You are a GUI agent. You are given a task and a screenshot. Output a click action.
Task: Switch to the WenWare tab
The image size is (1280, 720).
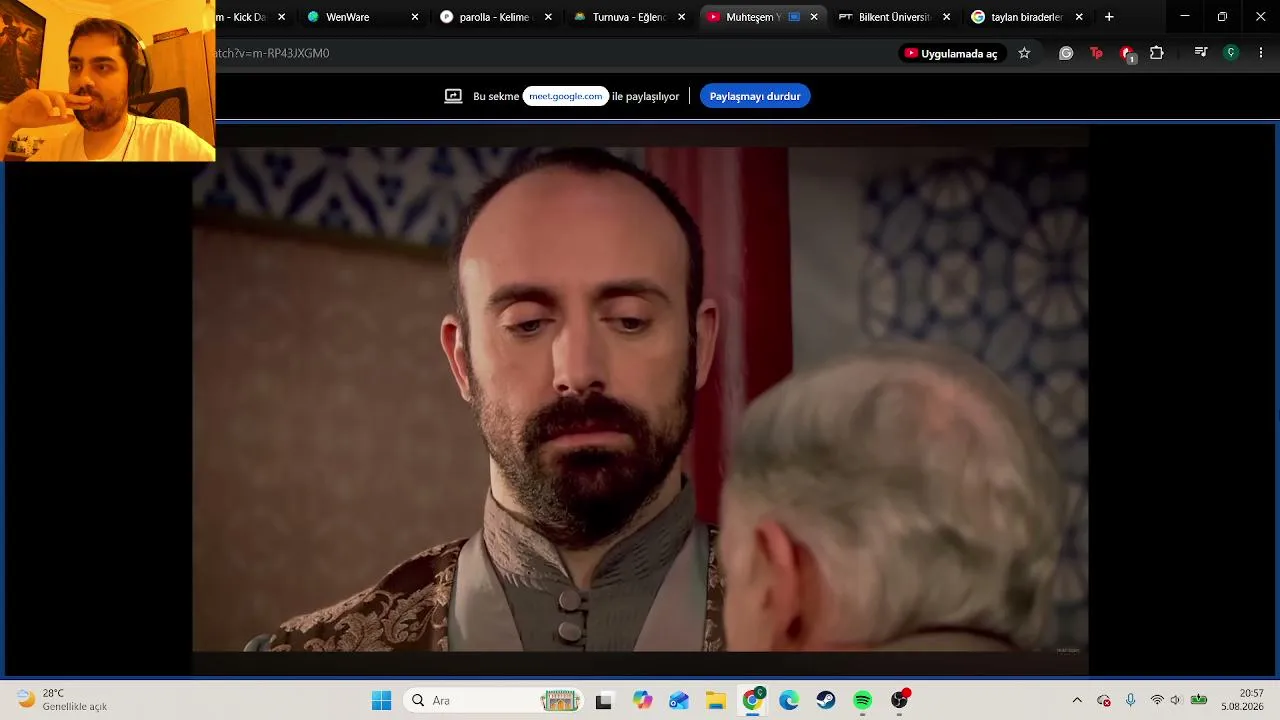[365, 17]
